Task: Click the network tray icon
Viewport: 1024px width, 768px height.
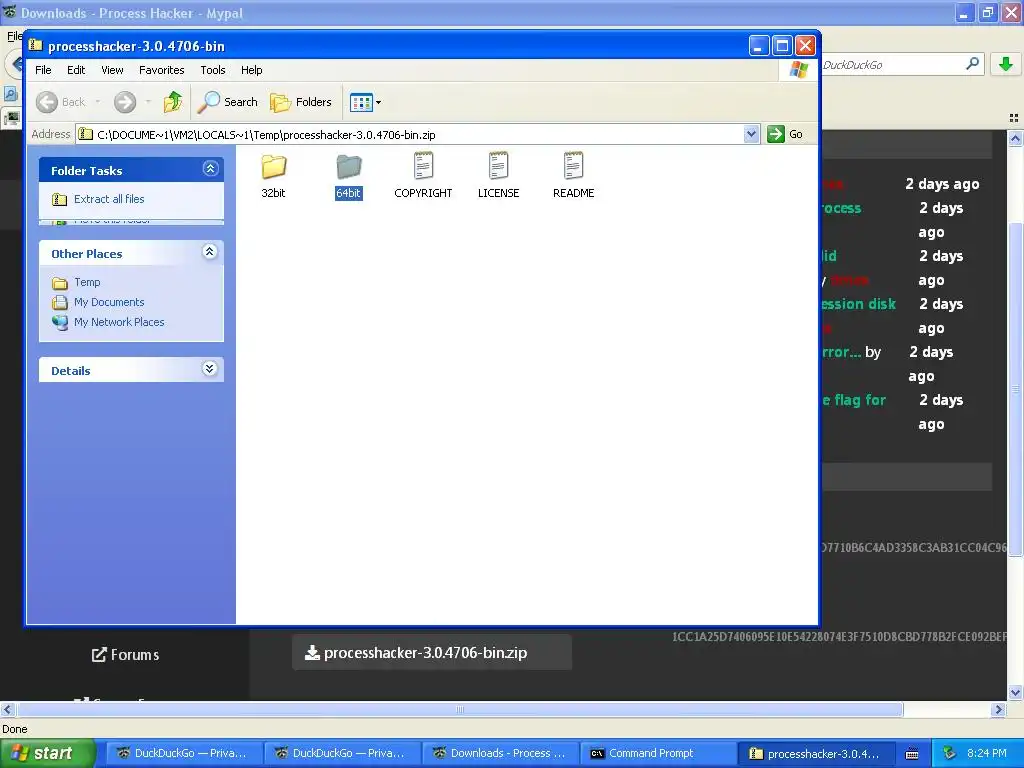Action: pyautogui.click(x=950, y=753)
